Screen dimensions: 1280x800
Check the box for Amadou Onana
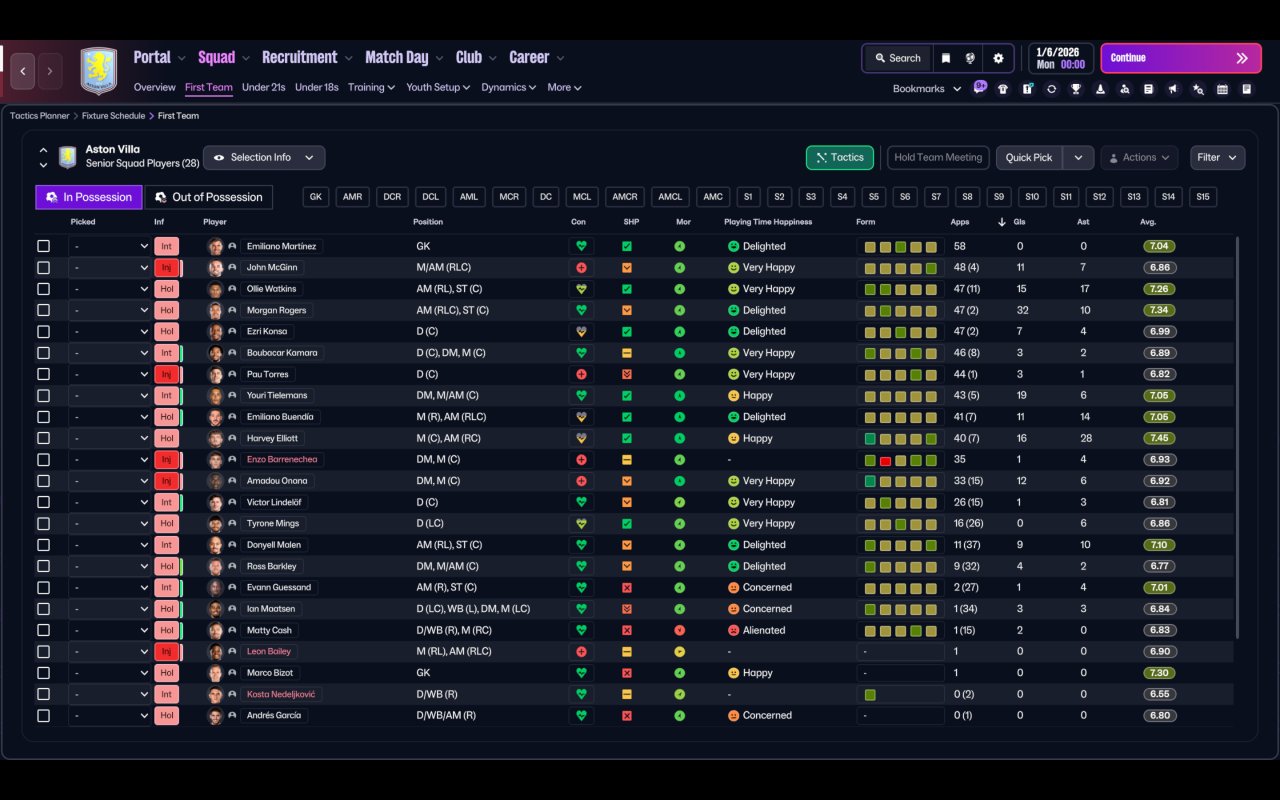click(x=43, y=481)
